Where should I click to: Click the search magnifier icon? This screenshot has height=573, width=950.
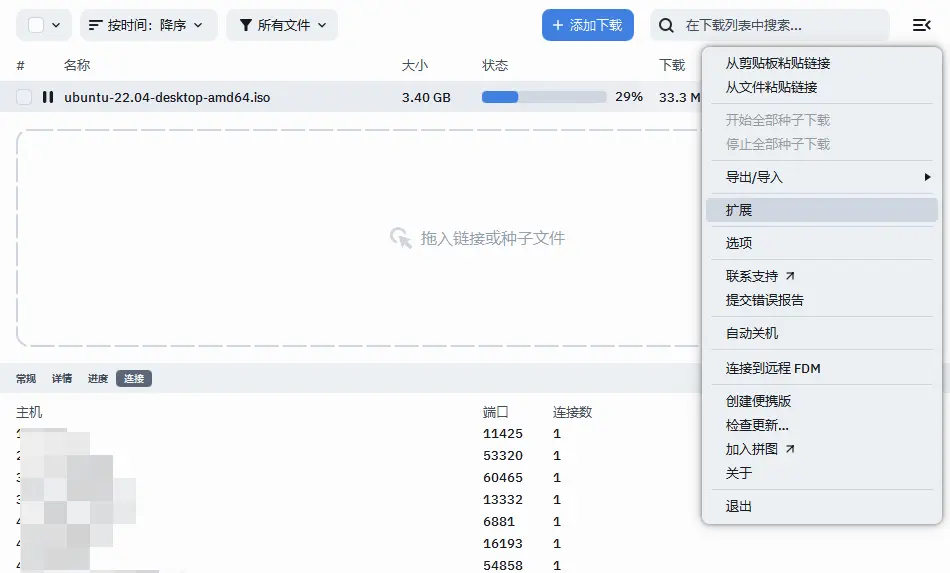coord(666,25)
